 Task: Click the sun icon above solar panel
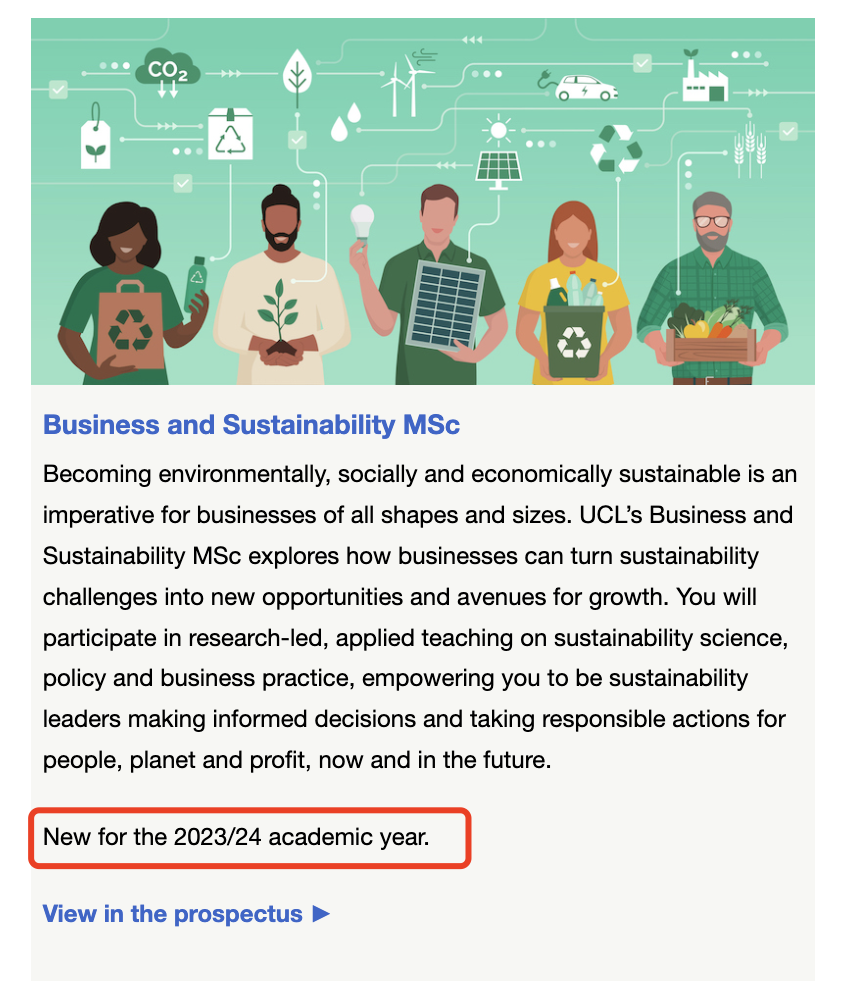(496, 130)
